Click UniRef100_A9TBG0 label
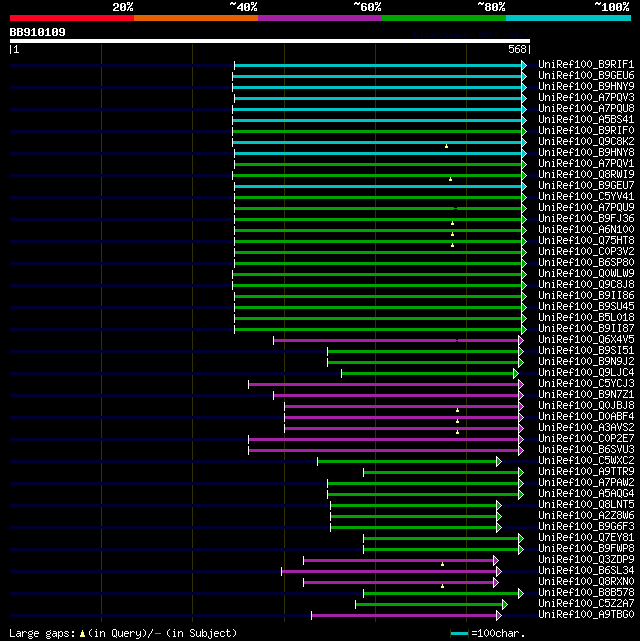 coord(586,614)
